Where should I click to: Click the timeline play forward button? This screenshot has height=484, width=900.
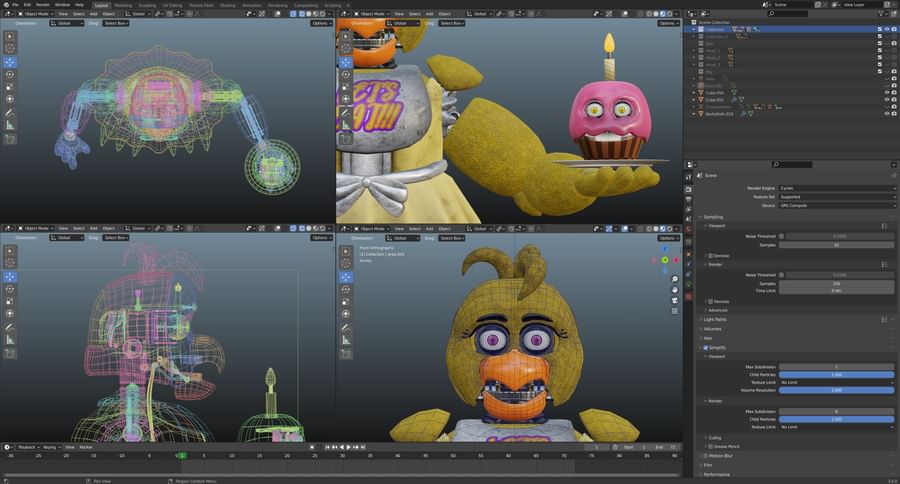pos(348,447)
